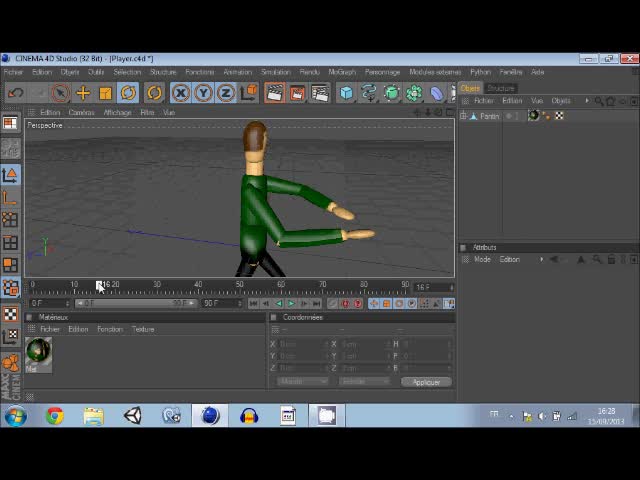Add a Cube primitive object
Screen dimensions: 640x480
[x=346, y=93]
